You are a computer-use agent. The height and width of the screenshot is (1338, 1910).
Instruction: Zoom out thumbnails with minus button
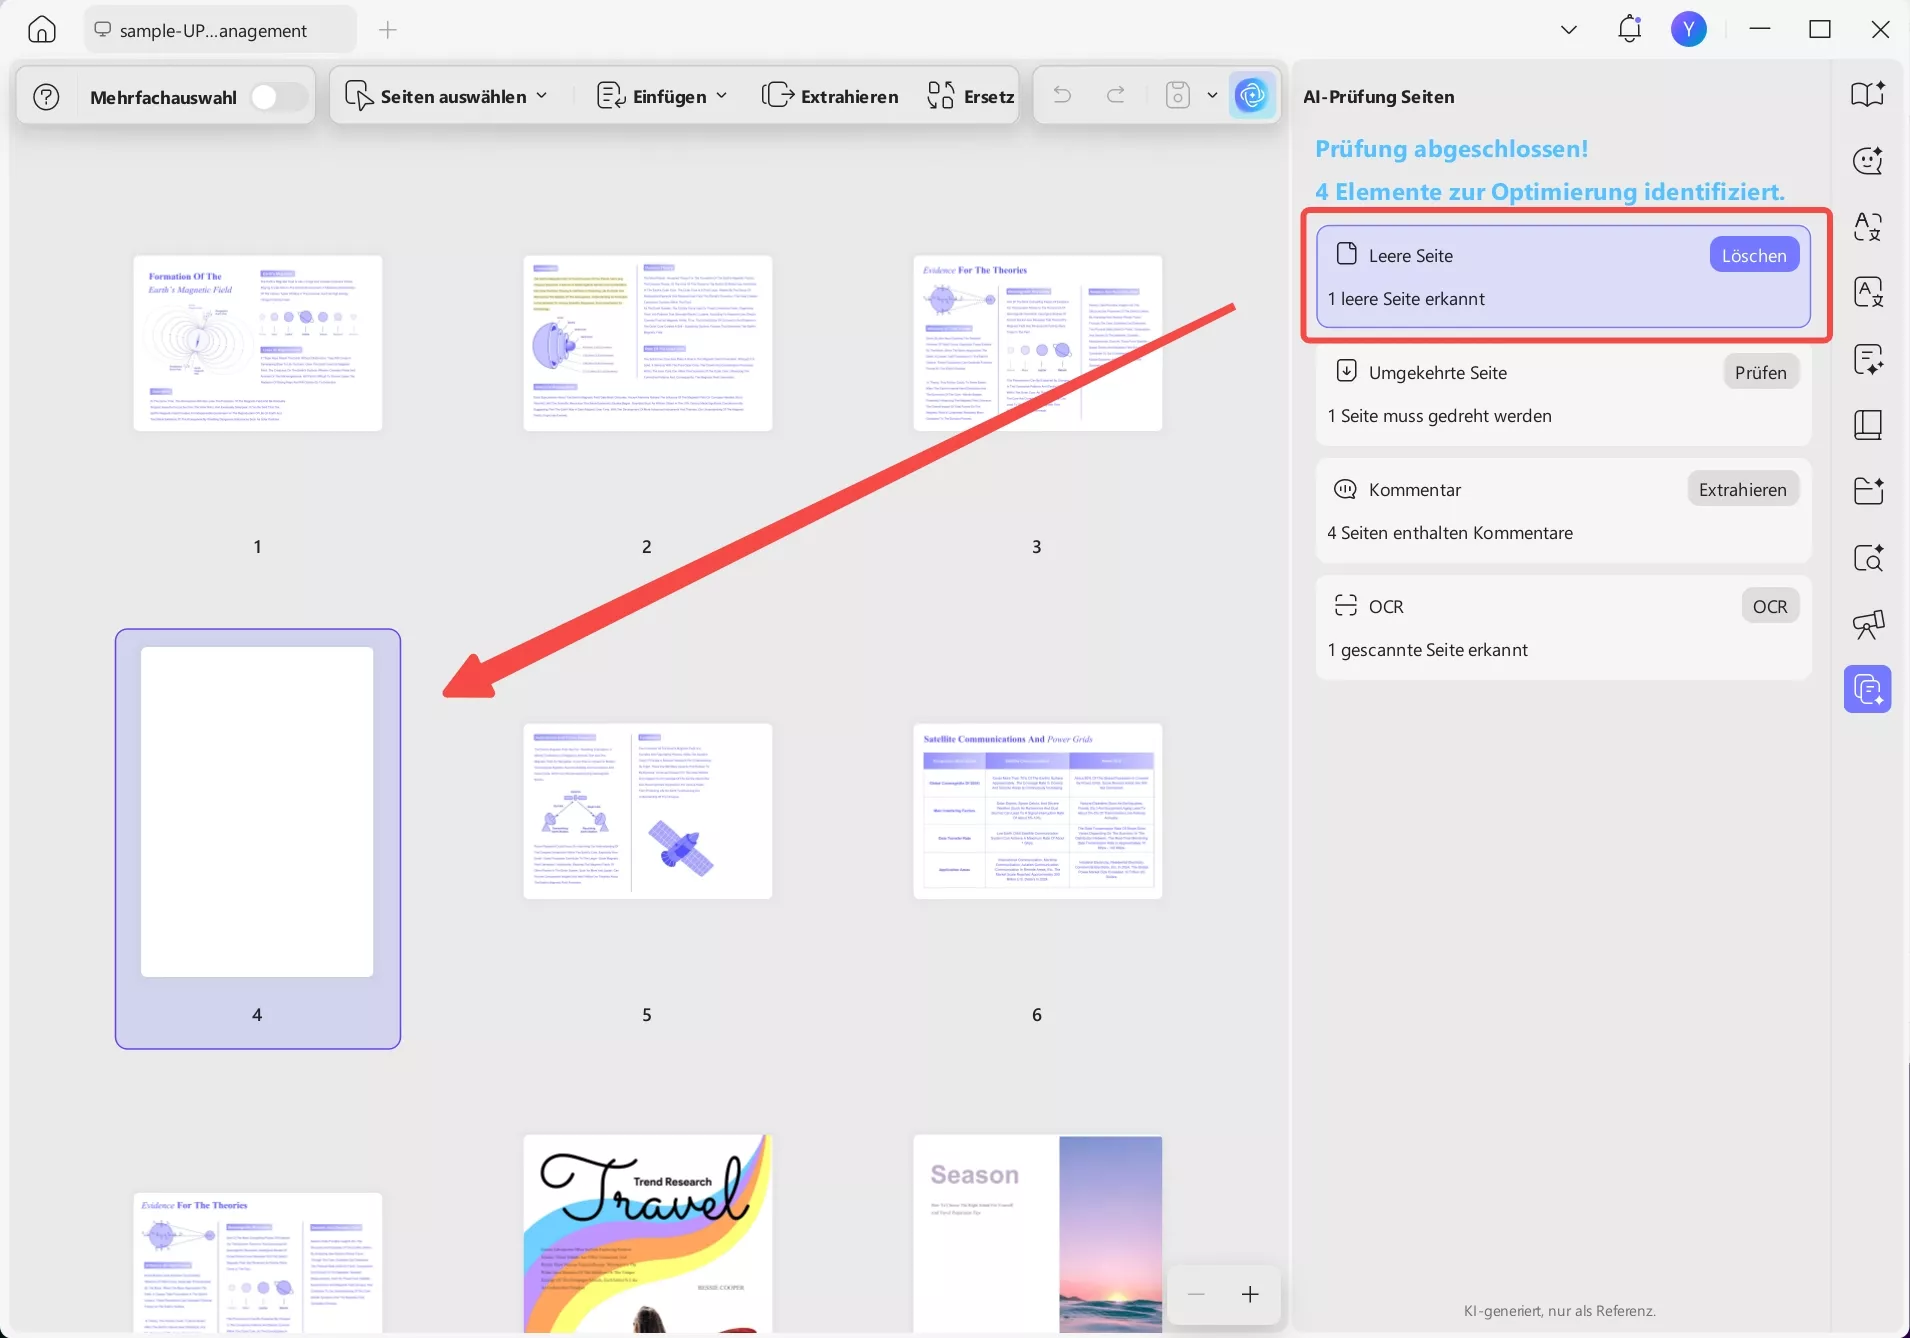pyautogui.click(x=1196, y=1294)
